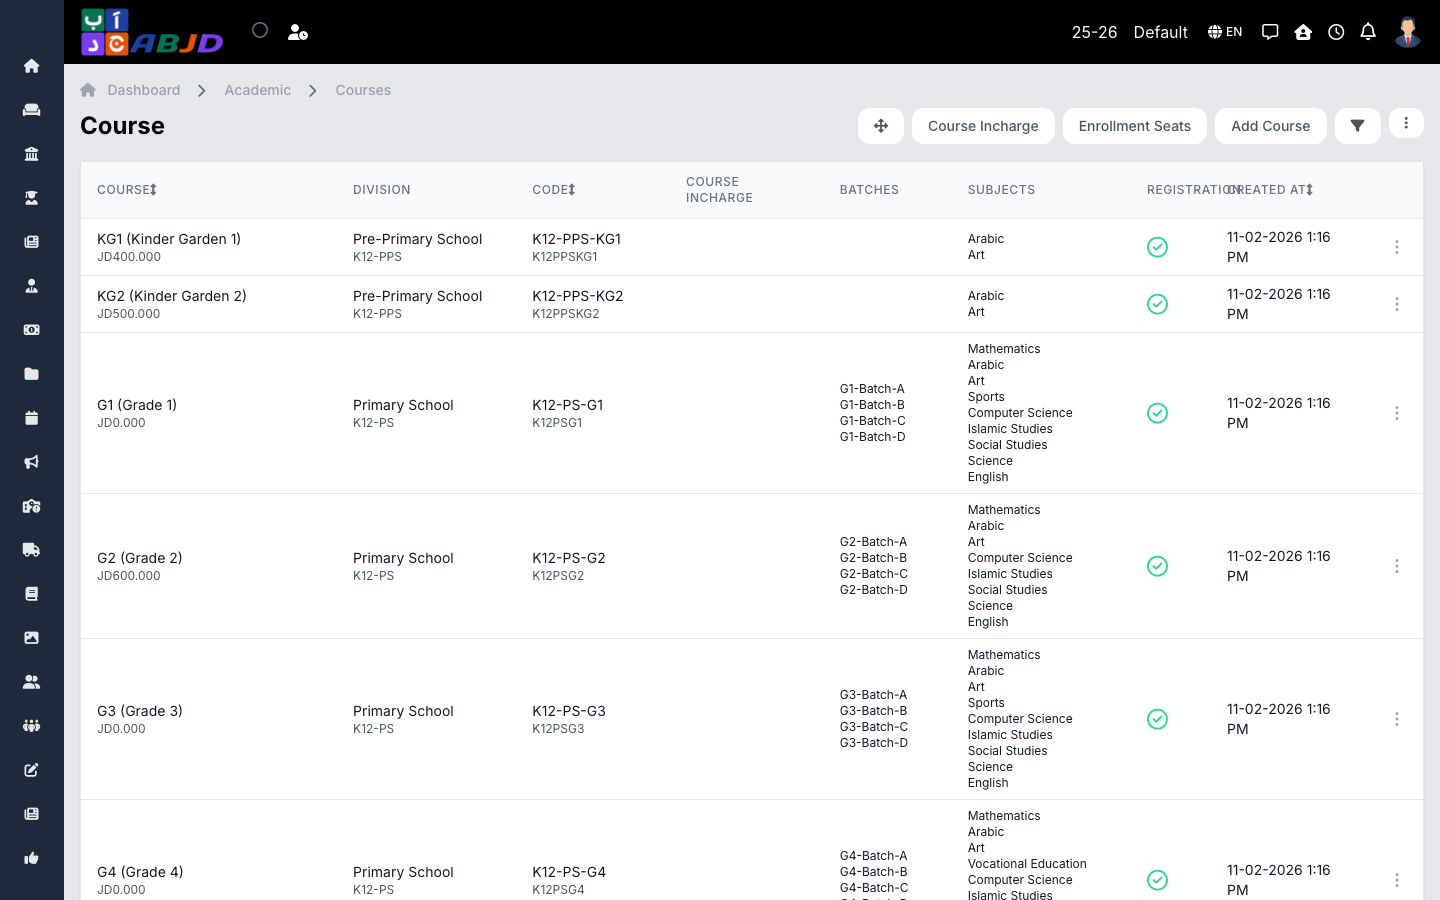Open the Default selector in the header
The height and width of the screenshot is (900, 1440).
click(1160, 32)
